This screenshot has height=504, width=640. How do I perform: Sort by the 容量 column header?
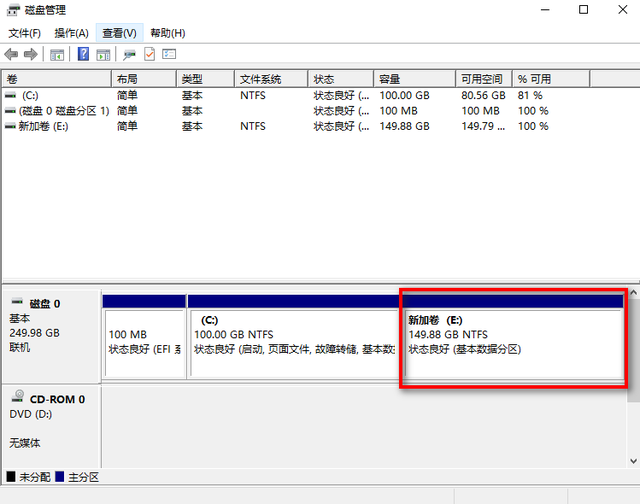(414, 79)
